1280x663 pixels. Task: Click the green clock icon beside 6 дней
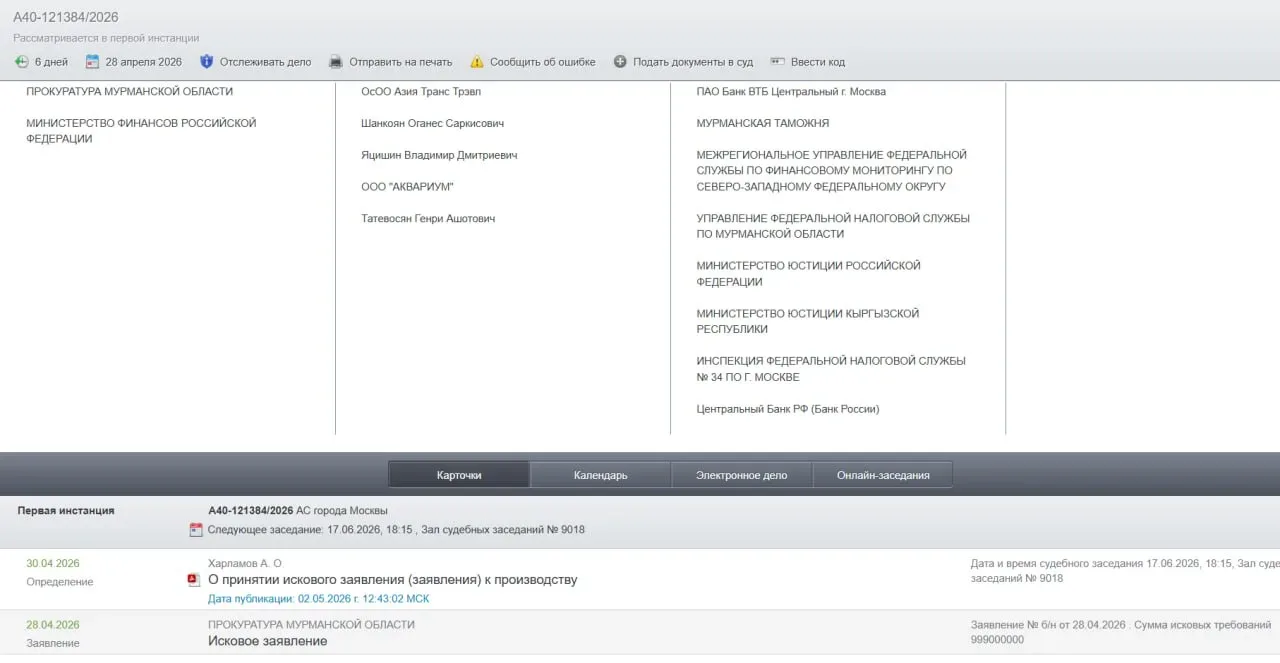click(21, 62)
